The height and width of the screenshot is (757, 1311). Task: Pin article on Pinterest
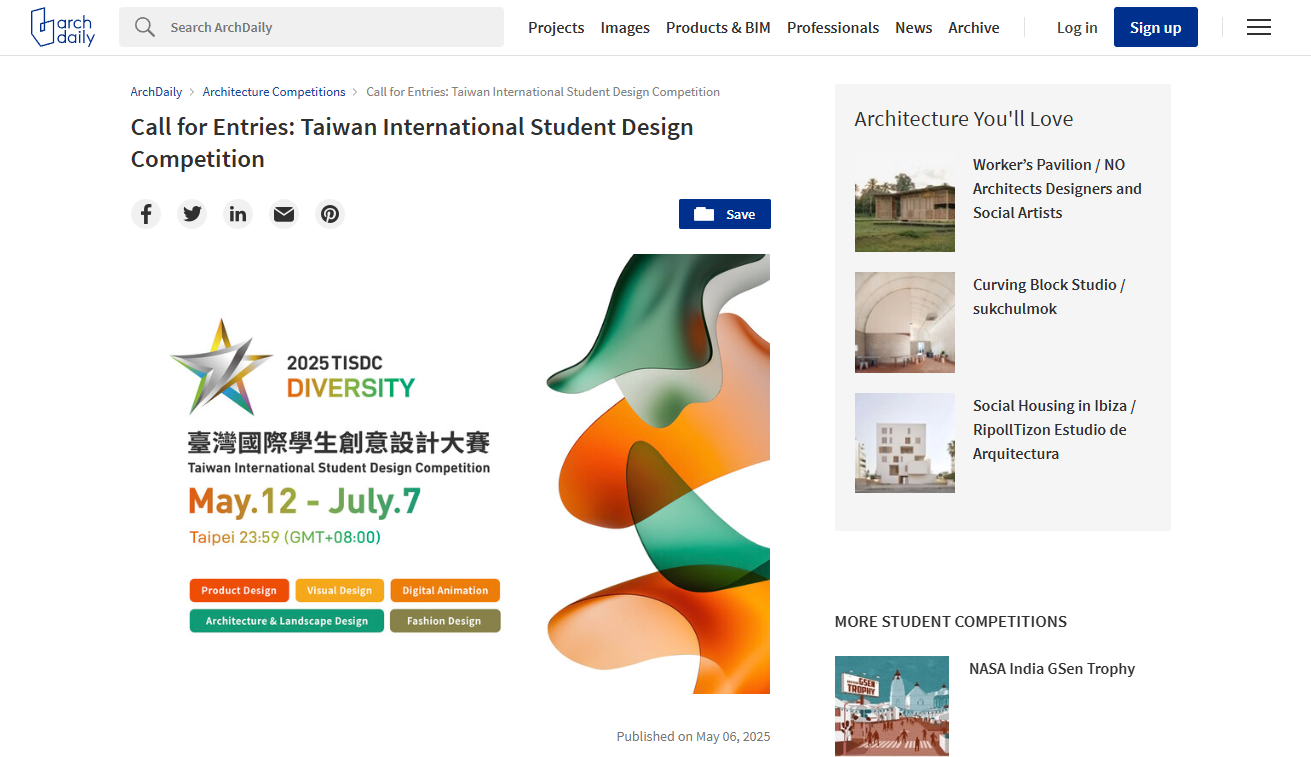click(330, 214)
